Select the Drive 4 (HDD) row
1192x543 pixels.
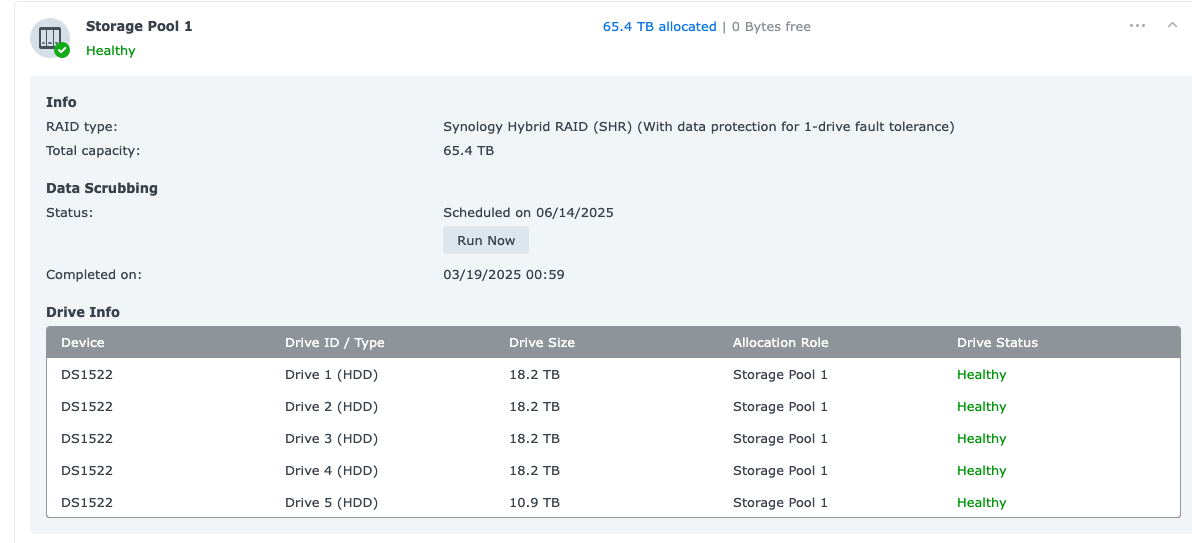coord(613,471)
